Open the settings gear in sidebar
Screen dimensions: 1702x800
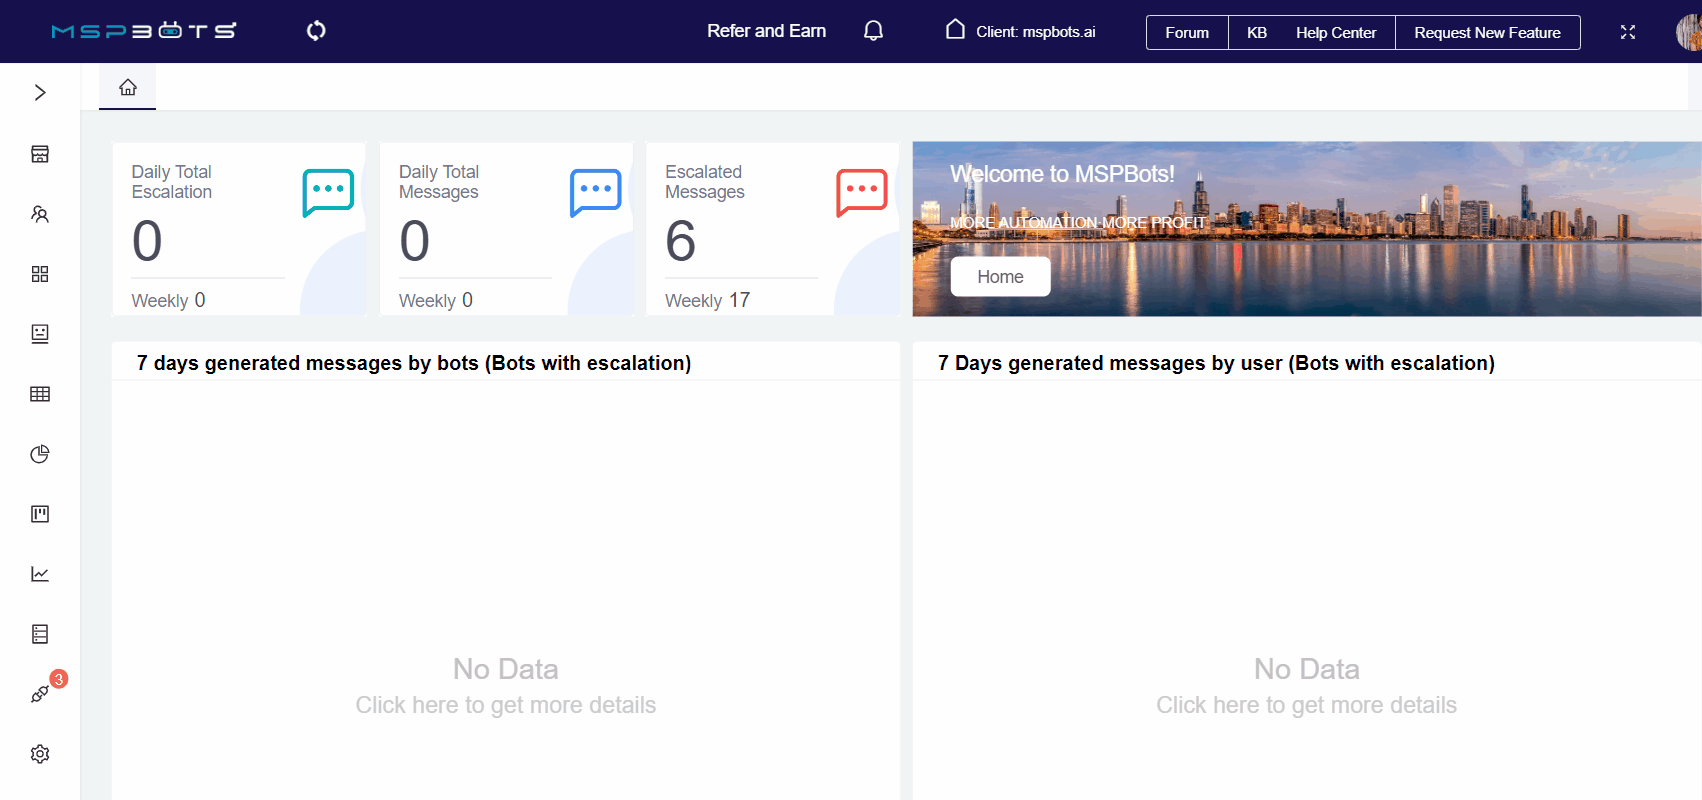tap(40, 754)
